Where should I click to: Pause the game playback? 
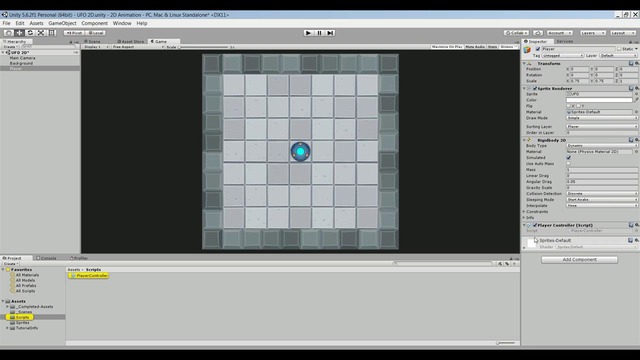pyautogui.click(x=320, y=33)
